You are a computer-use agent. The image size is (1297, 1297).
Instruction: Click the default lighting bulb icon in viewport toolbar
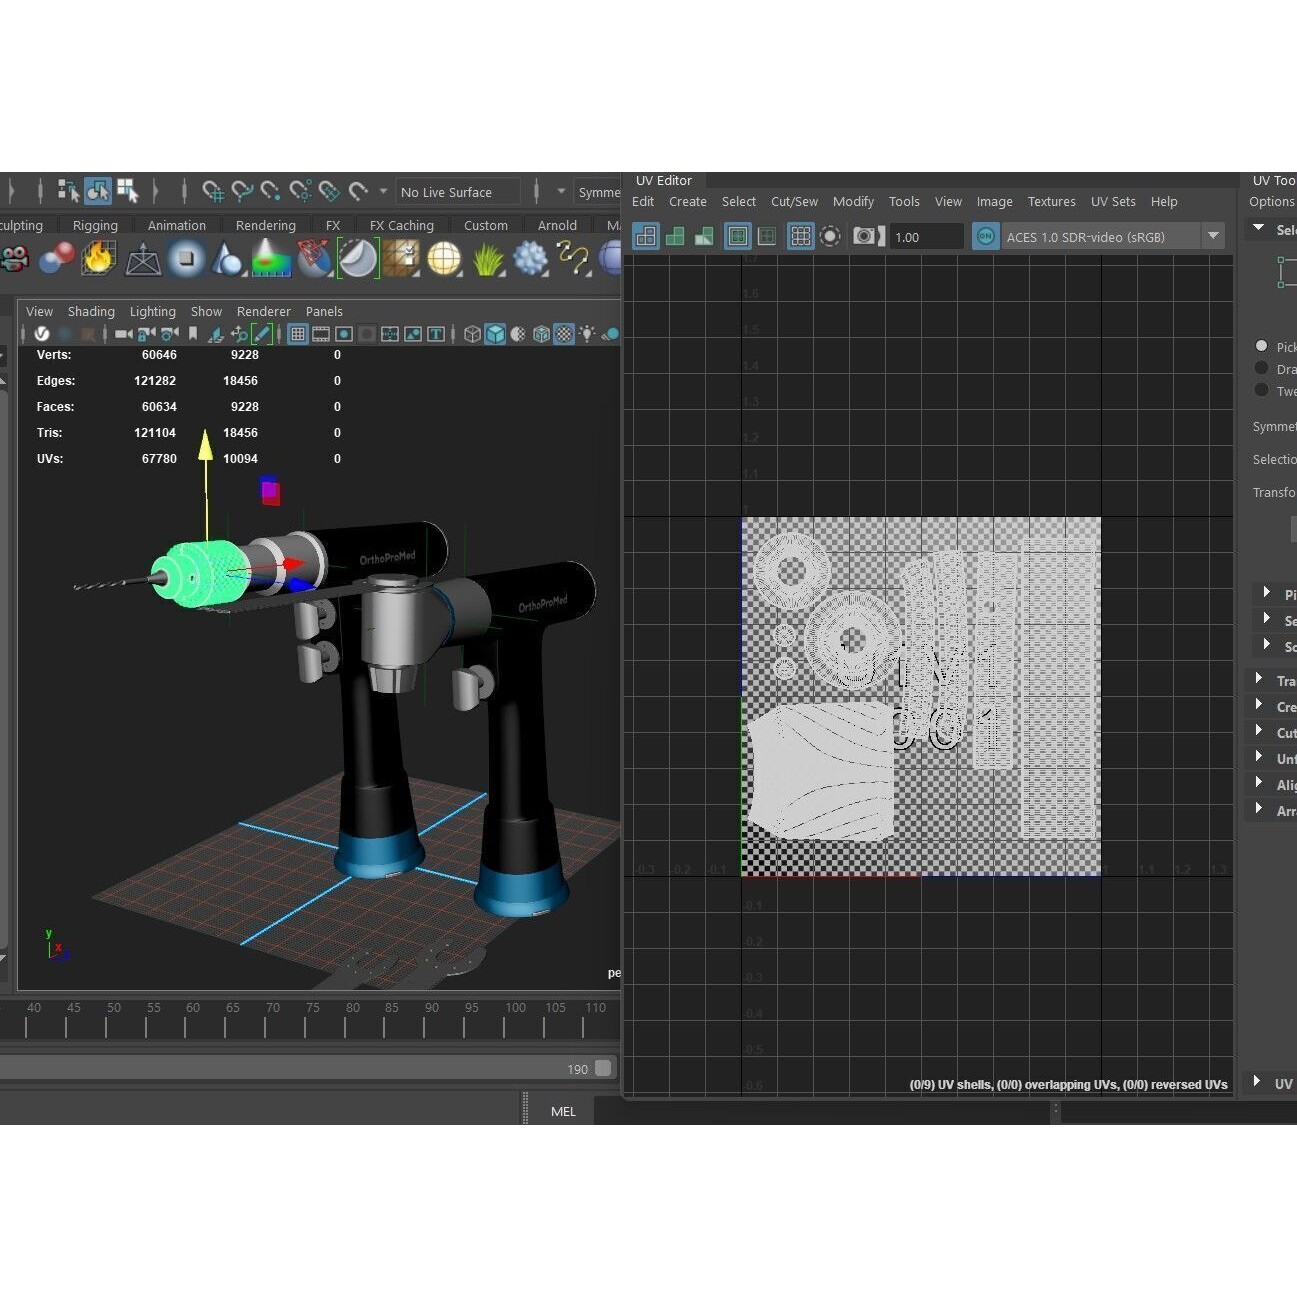pyautogui.click(x=588, y=333)
